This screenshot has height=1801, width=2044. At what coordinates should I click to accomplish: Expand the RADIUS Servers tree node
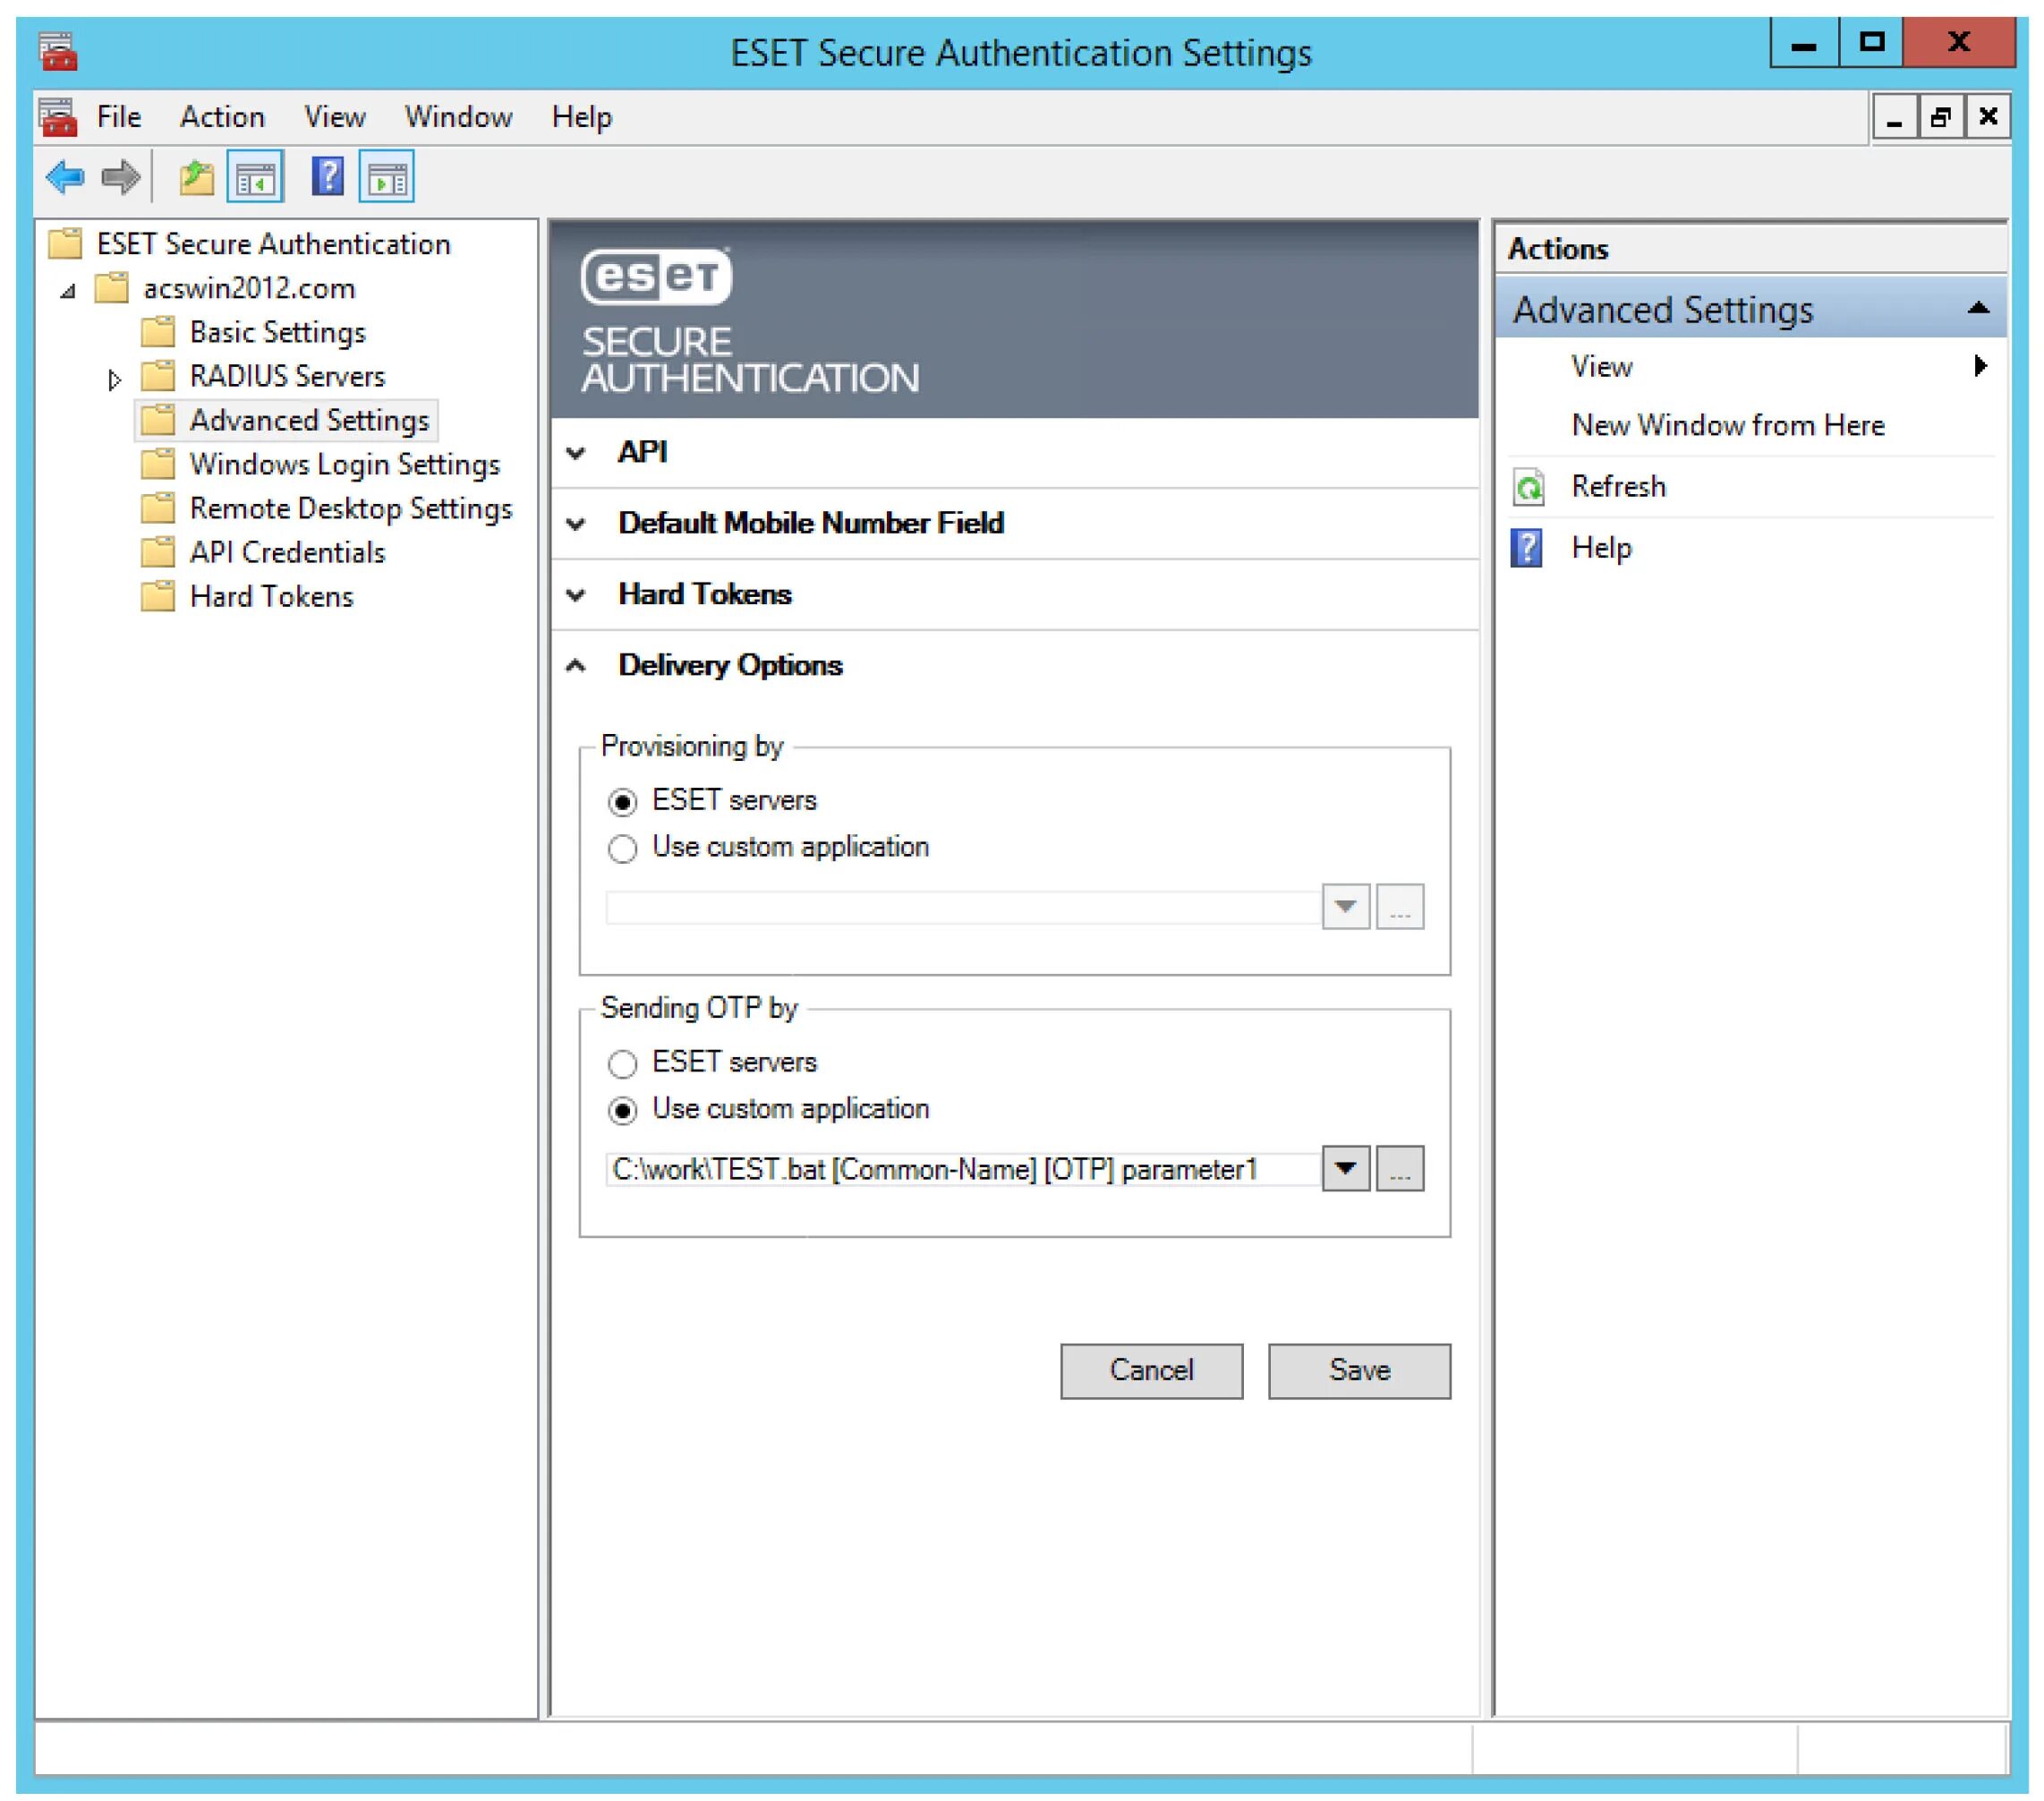click(x=114, y=379)
